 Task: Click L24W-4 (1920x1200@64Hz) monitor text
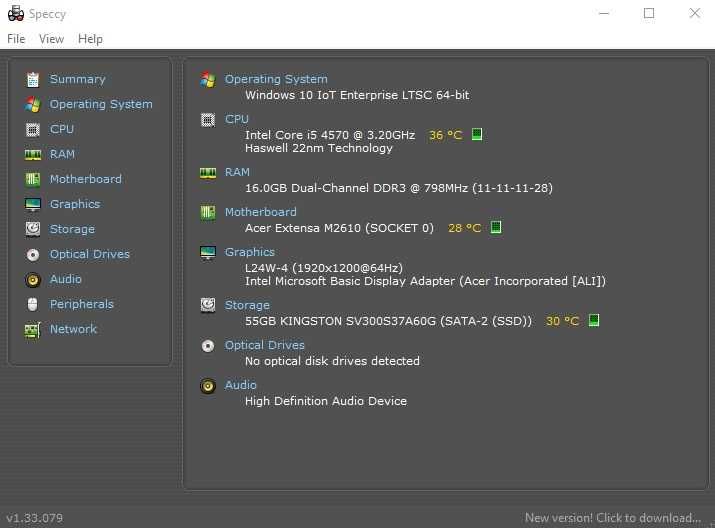click(x=324, y=268)
